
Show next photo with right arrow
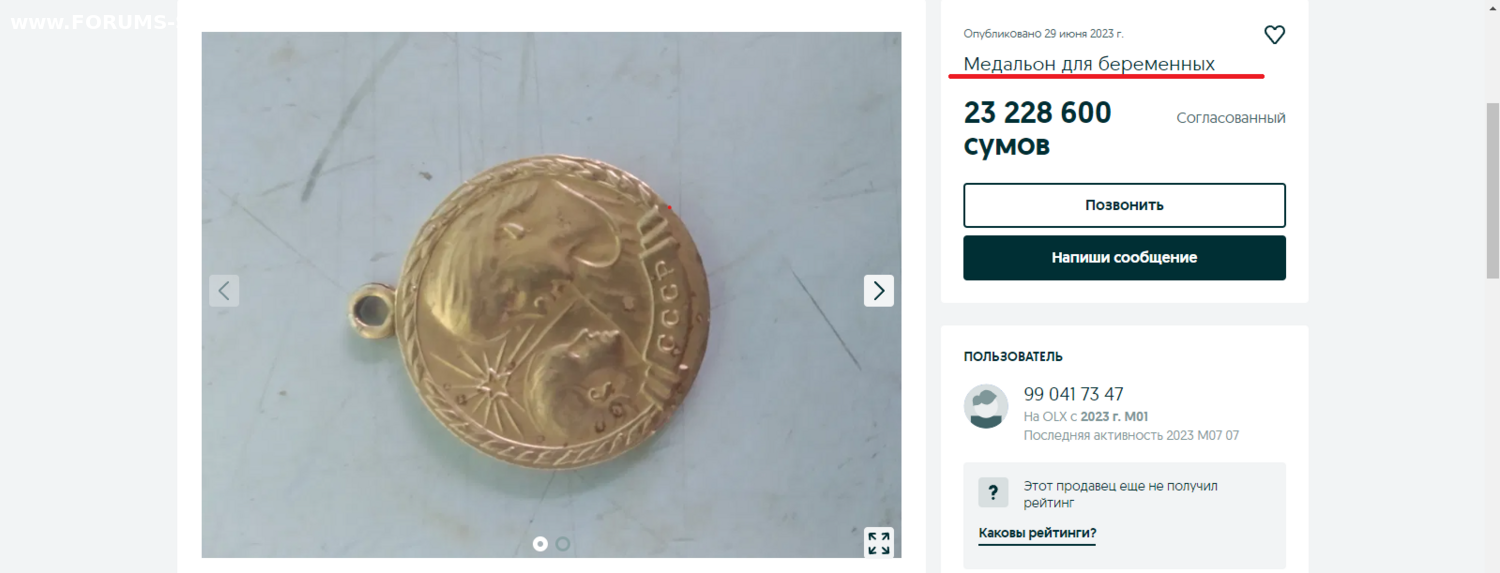point(879,291)
